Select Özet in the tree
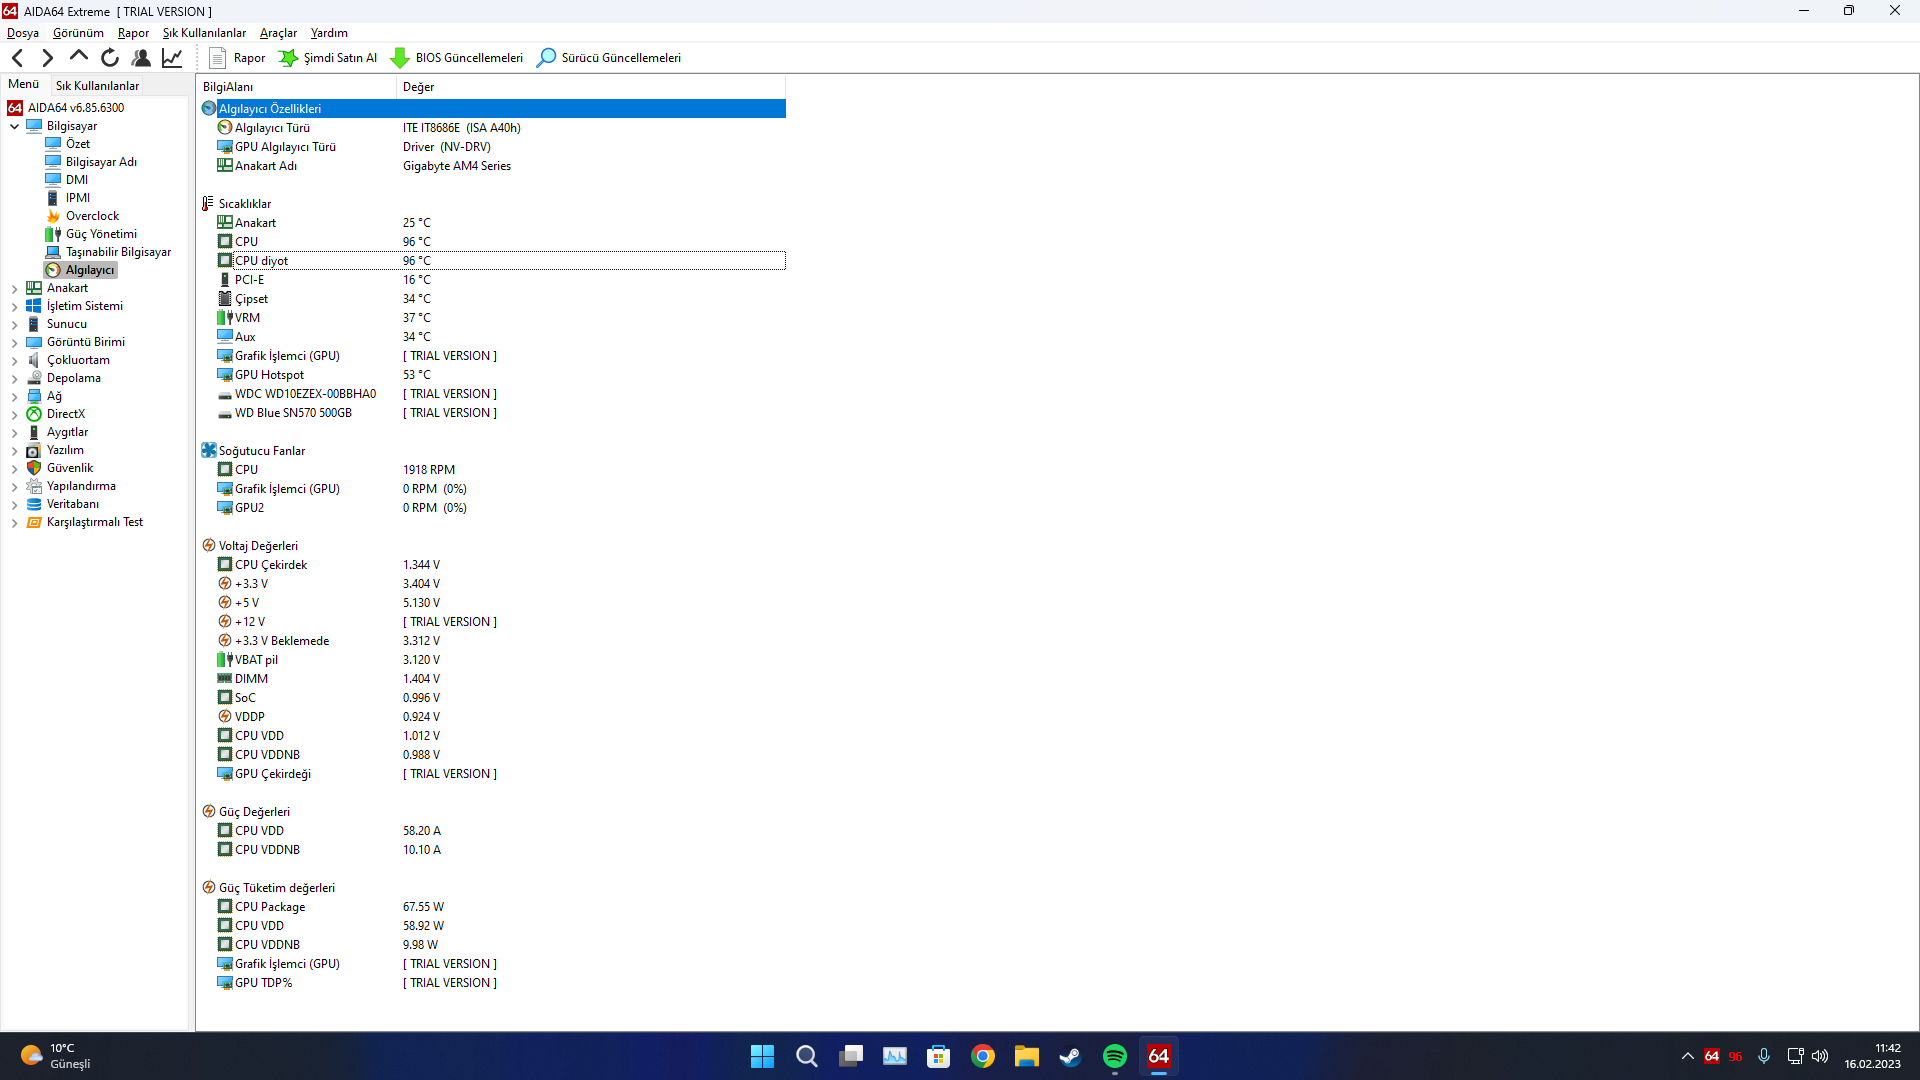This screenshot has height=1080, width=1920. point(78,144)
